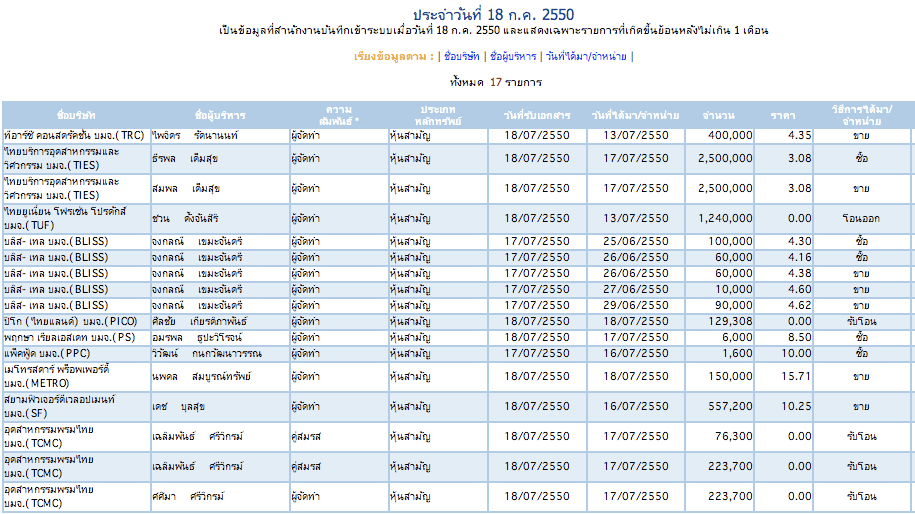Sort the list by executive name link (ชื่อผู้บริหาร)

click(x=513, y=56)
